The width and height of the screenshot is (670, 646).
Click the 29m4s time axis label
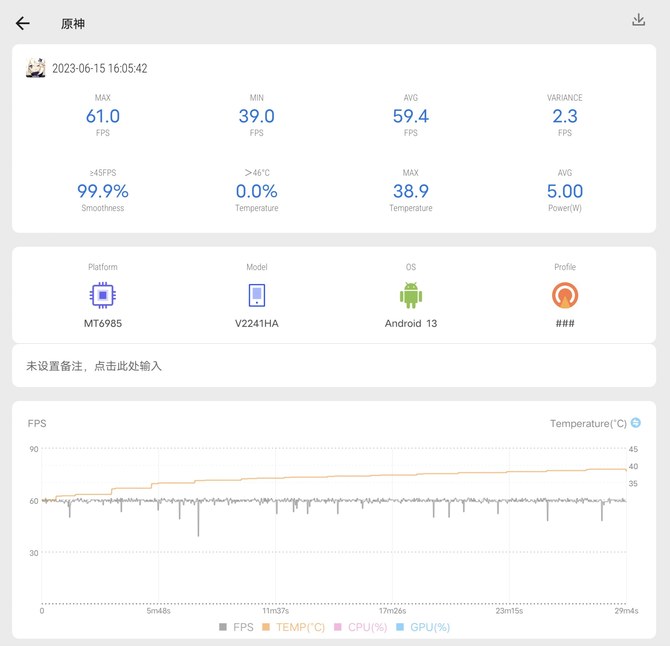626,611
